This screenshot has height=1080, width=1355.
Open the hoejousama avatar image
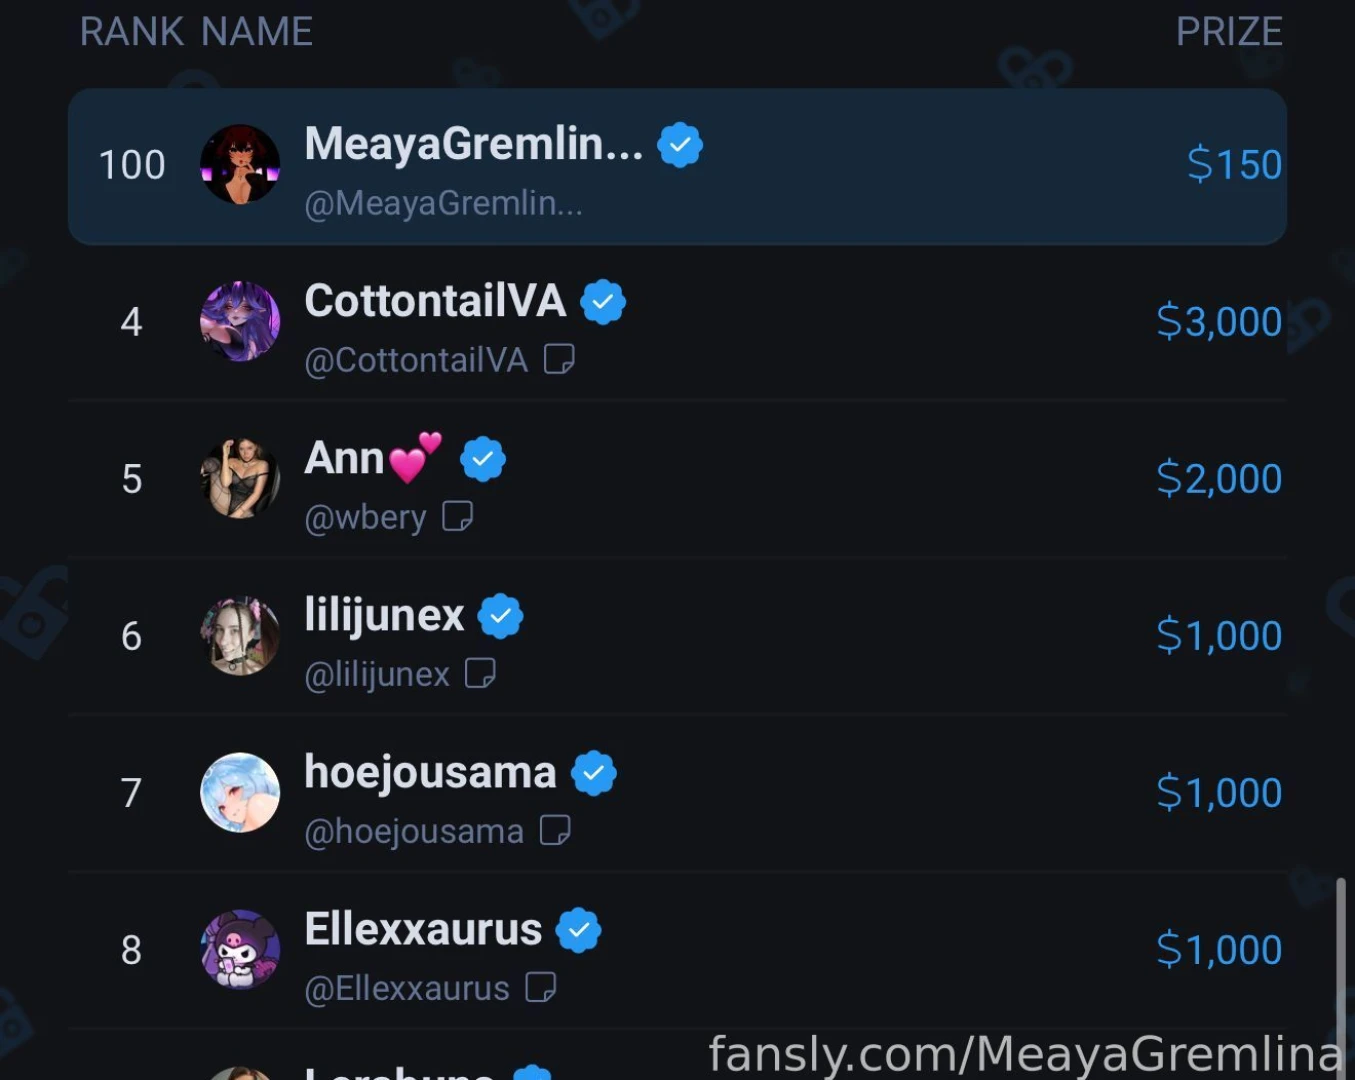click(240, 793)
